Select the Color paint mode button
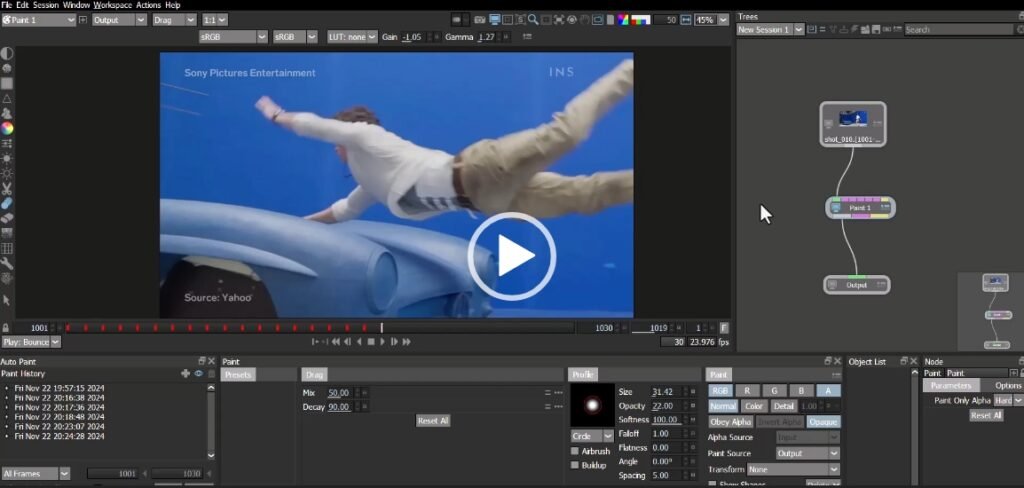This screenshot has height=488, width=1024. tap(754, 406)
